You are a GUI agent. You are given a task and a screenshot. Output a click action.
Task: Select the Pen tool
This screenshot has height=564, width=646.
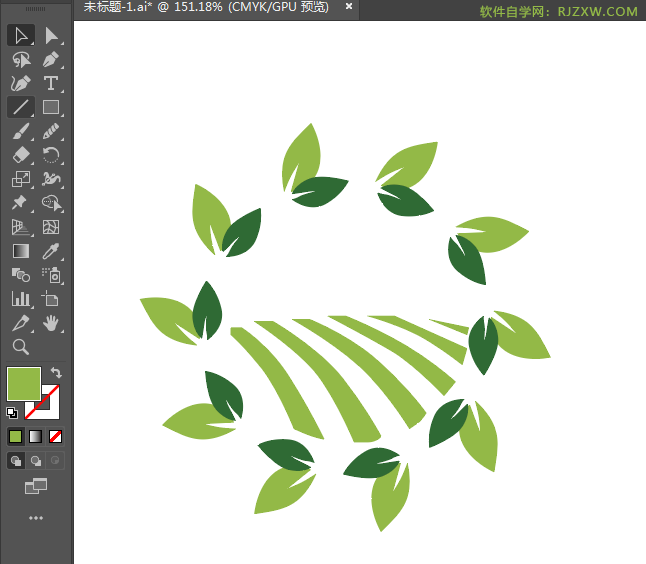51,59
